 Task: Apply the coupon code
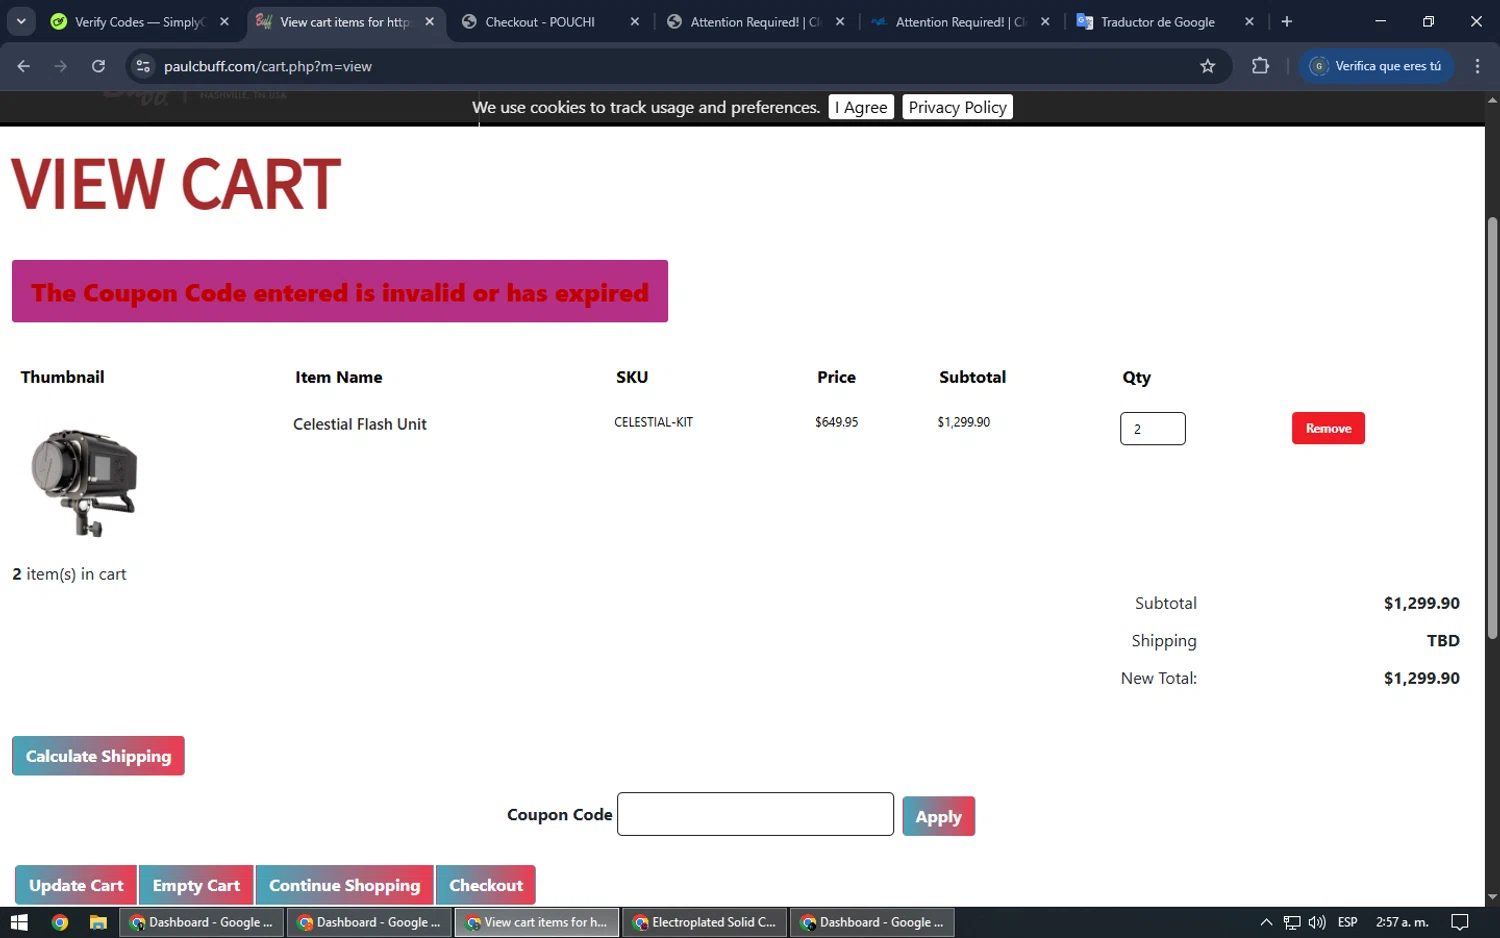pyautogui.click(x=938, y=816)
